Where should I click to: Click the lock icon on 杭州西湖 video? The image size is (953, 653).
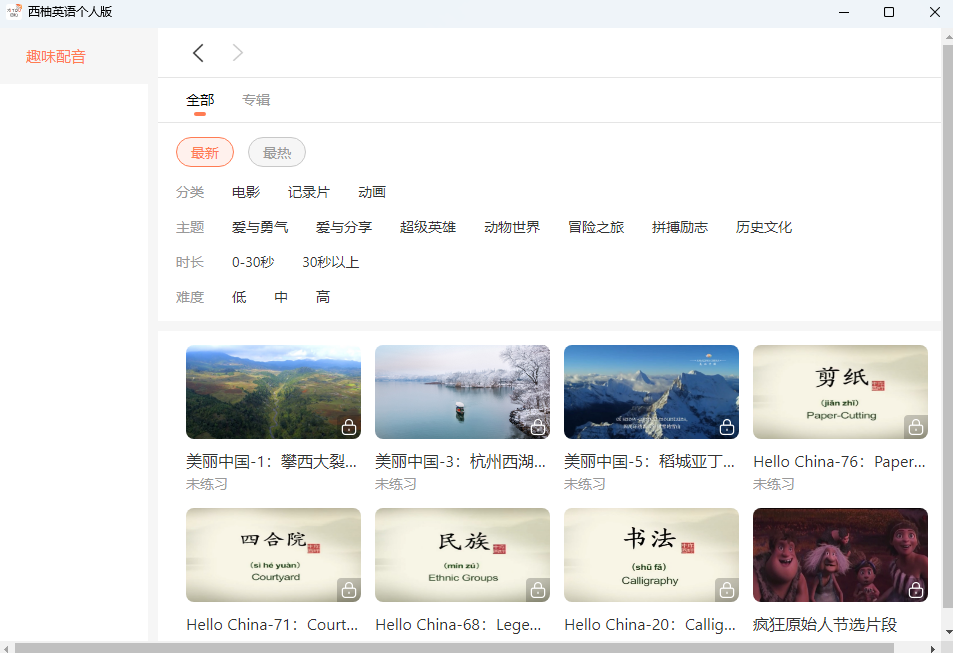[x=537, y=426]
